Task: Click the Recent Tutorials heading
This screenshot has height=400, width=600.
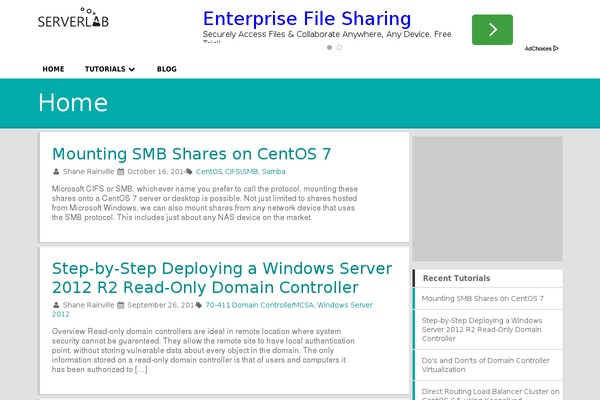Action: tap(457, 278)
